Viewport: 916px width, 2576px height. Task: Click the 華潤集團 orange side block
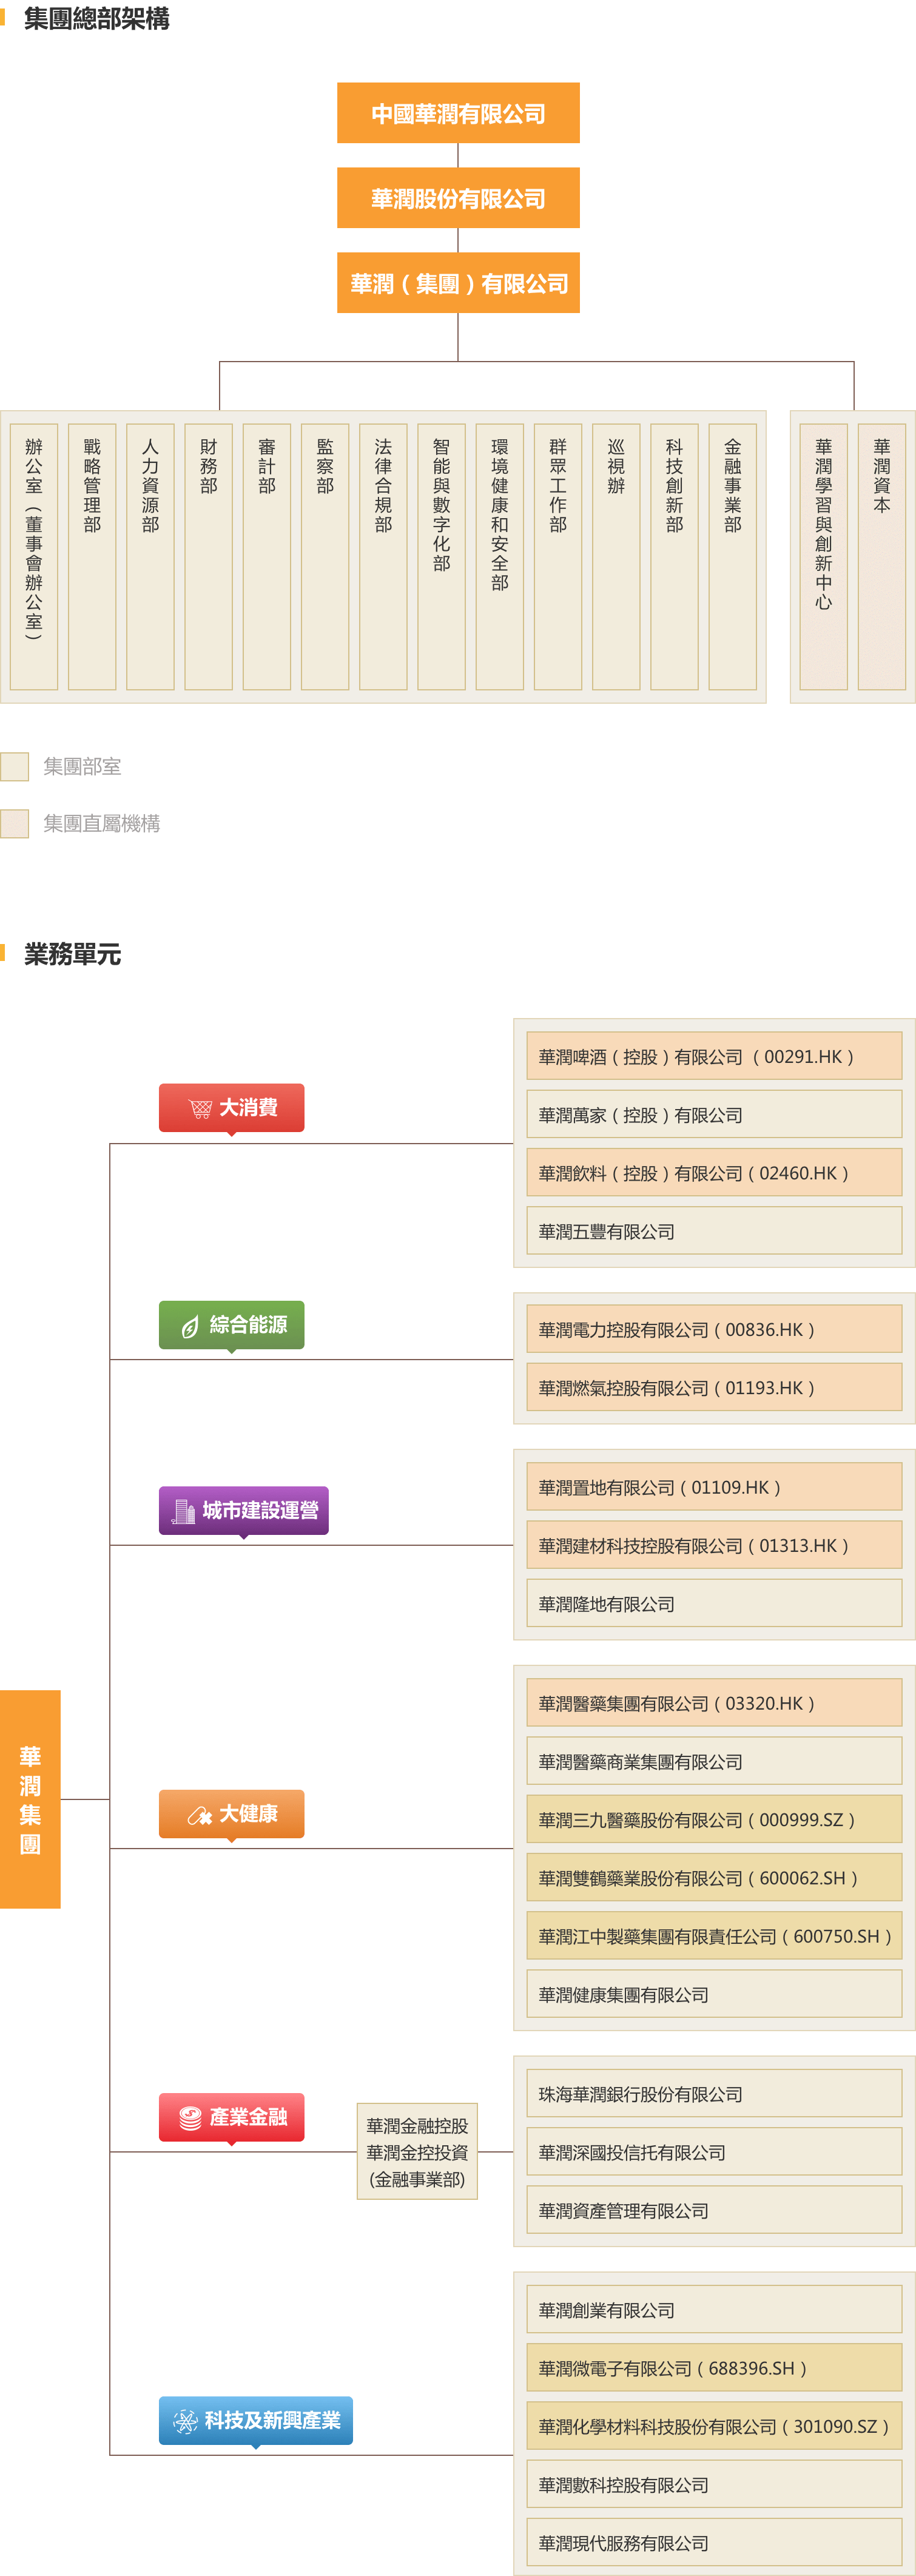(30, 1799)
